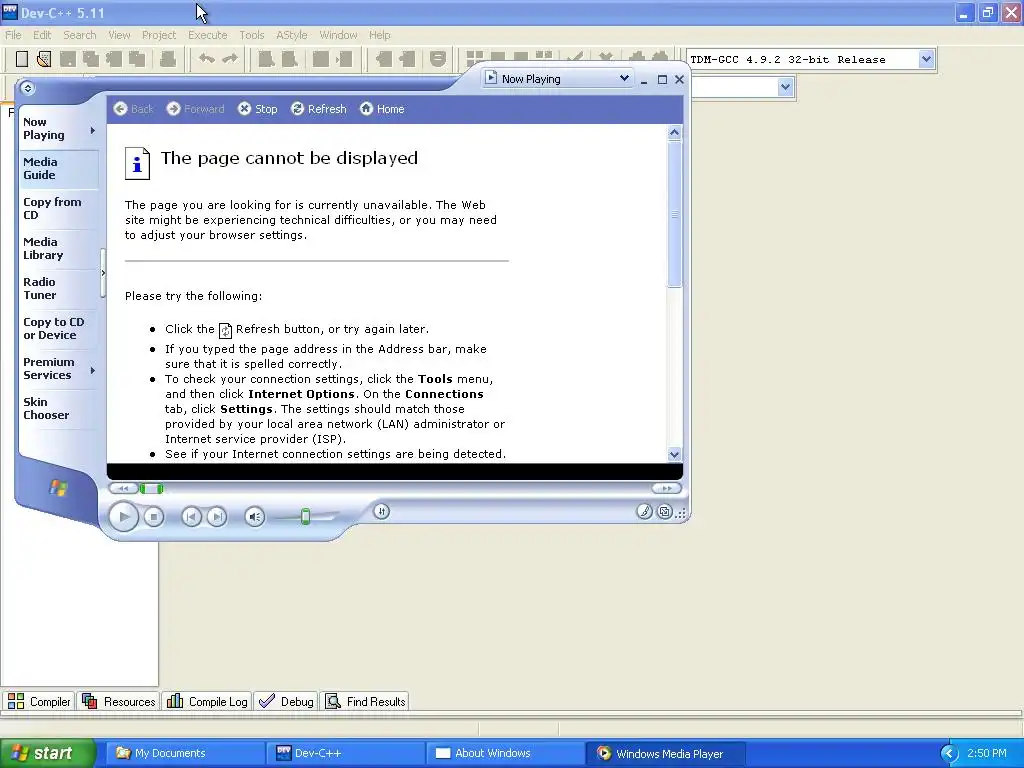1024x768 pixels.
Task: Click the Play button in Media Player
Action: [123, 517]
